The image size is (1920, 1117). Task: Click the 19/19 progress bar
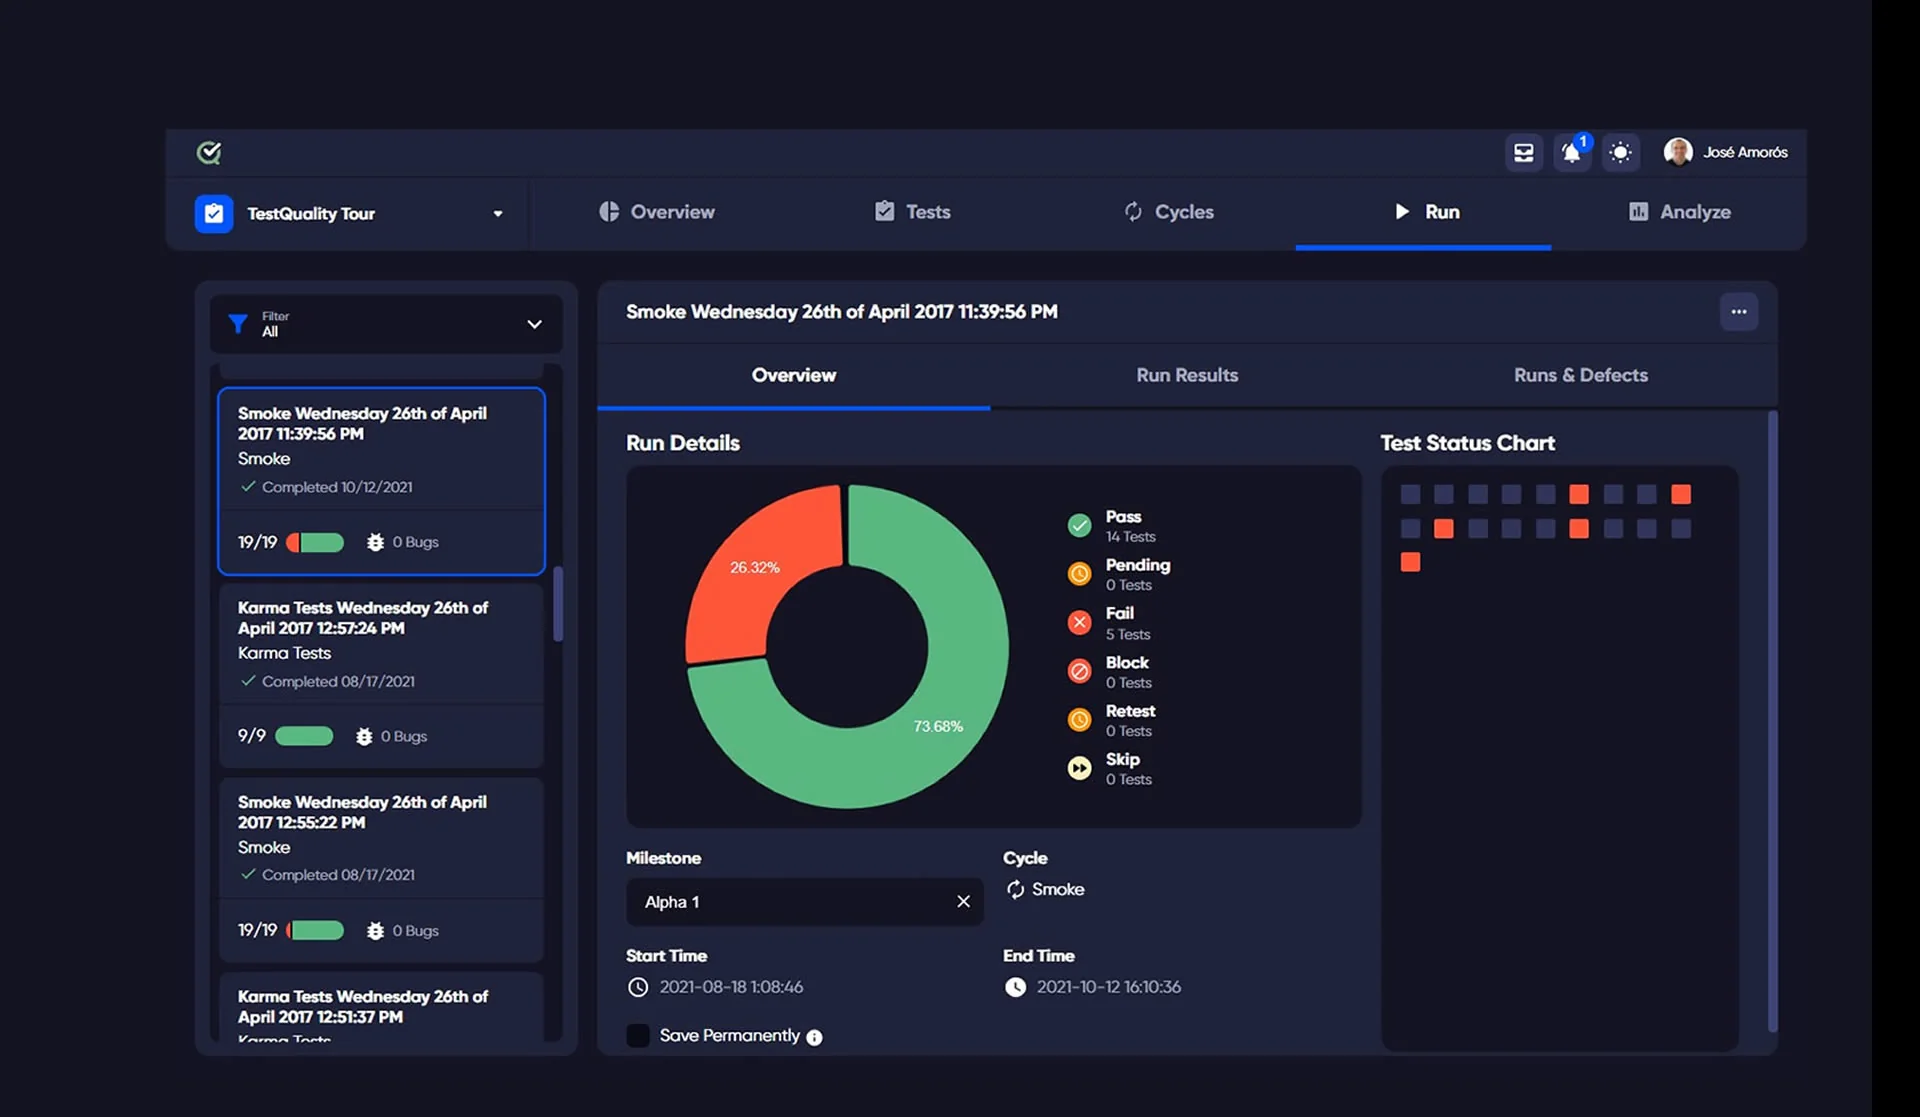point(315,542)
